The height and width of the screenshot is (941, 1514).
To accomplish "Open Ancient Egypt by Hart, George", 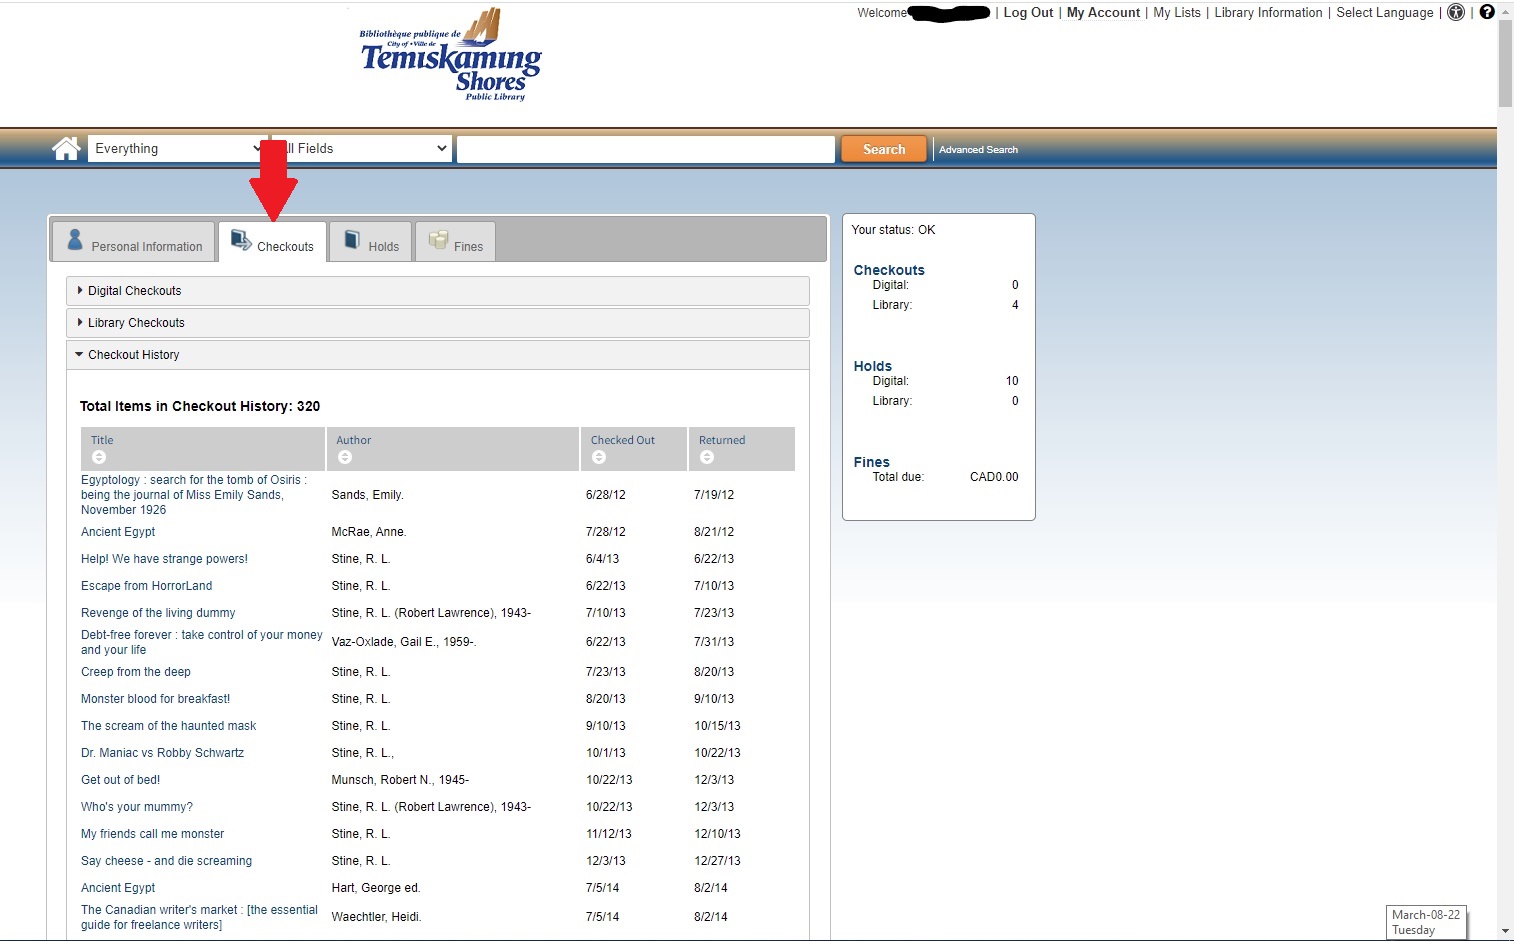I will [x=118, y=888].
